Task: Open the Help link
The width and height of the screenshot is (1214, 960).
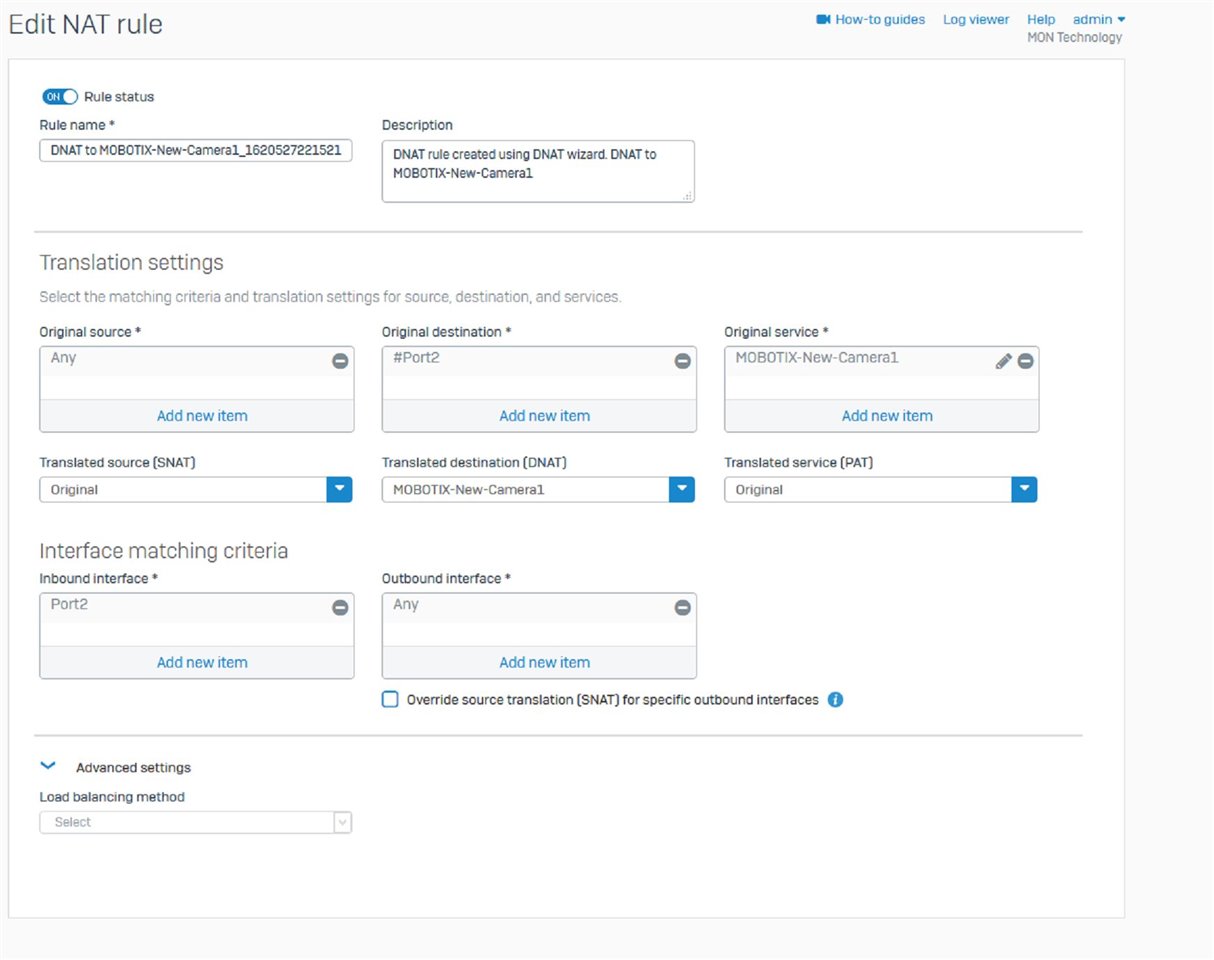Action: 1041,20
